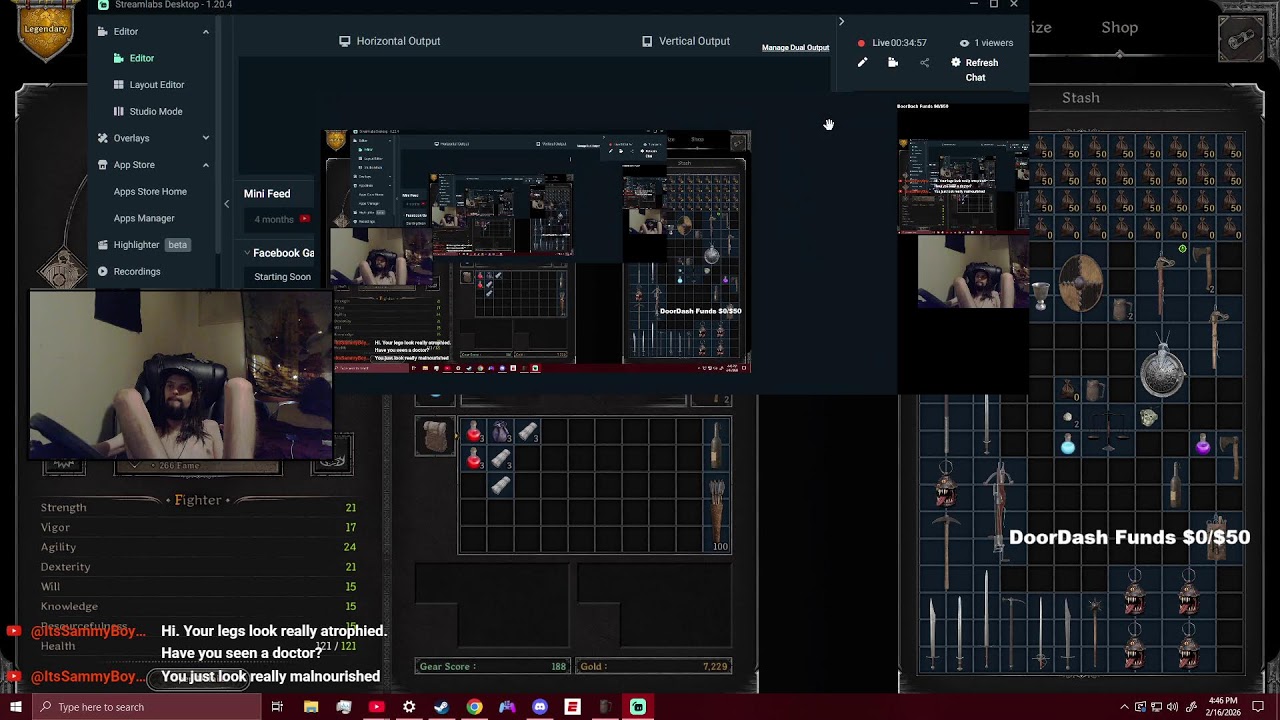Image resolution: width=1280 pixels, height=720 pixels.
Task: Click the Gold amount field
Action: coord(654,666)
